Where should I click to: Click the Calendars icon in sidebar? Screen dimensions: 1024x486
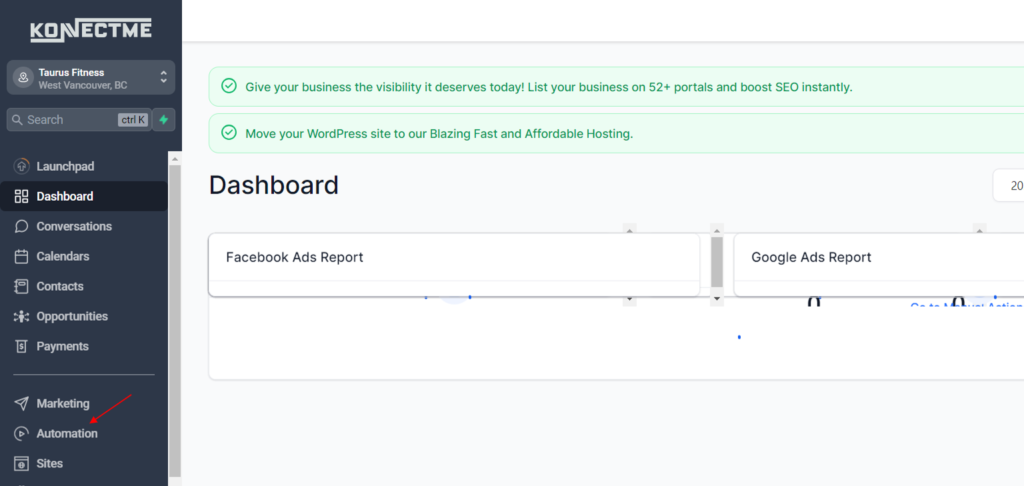coord(21,256)
